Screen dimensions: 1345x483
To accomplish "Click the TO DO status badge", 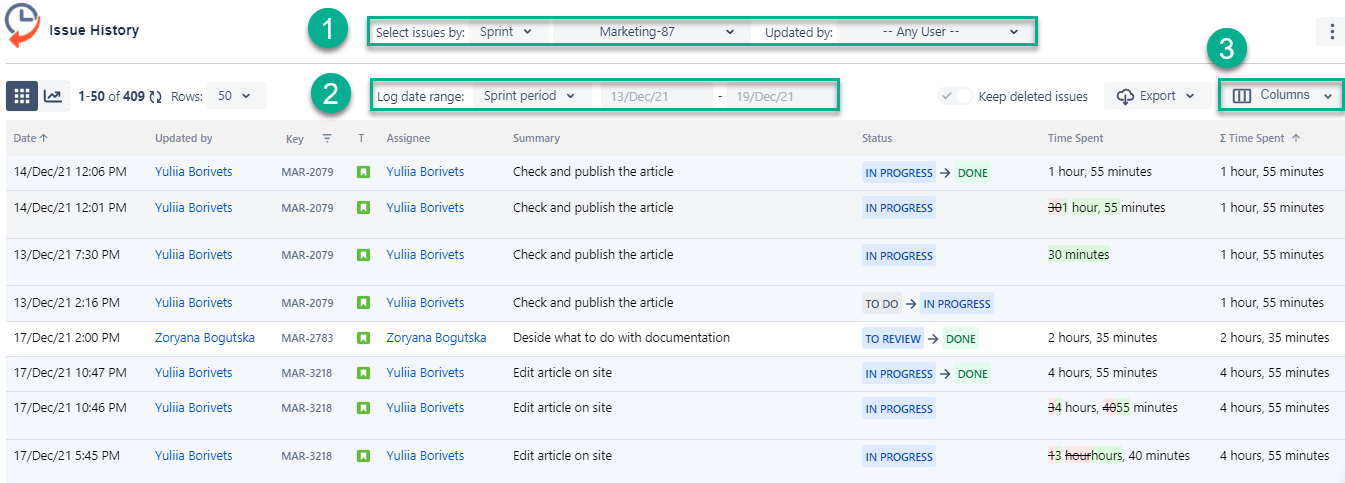I will 882,304.
